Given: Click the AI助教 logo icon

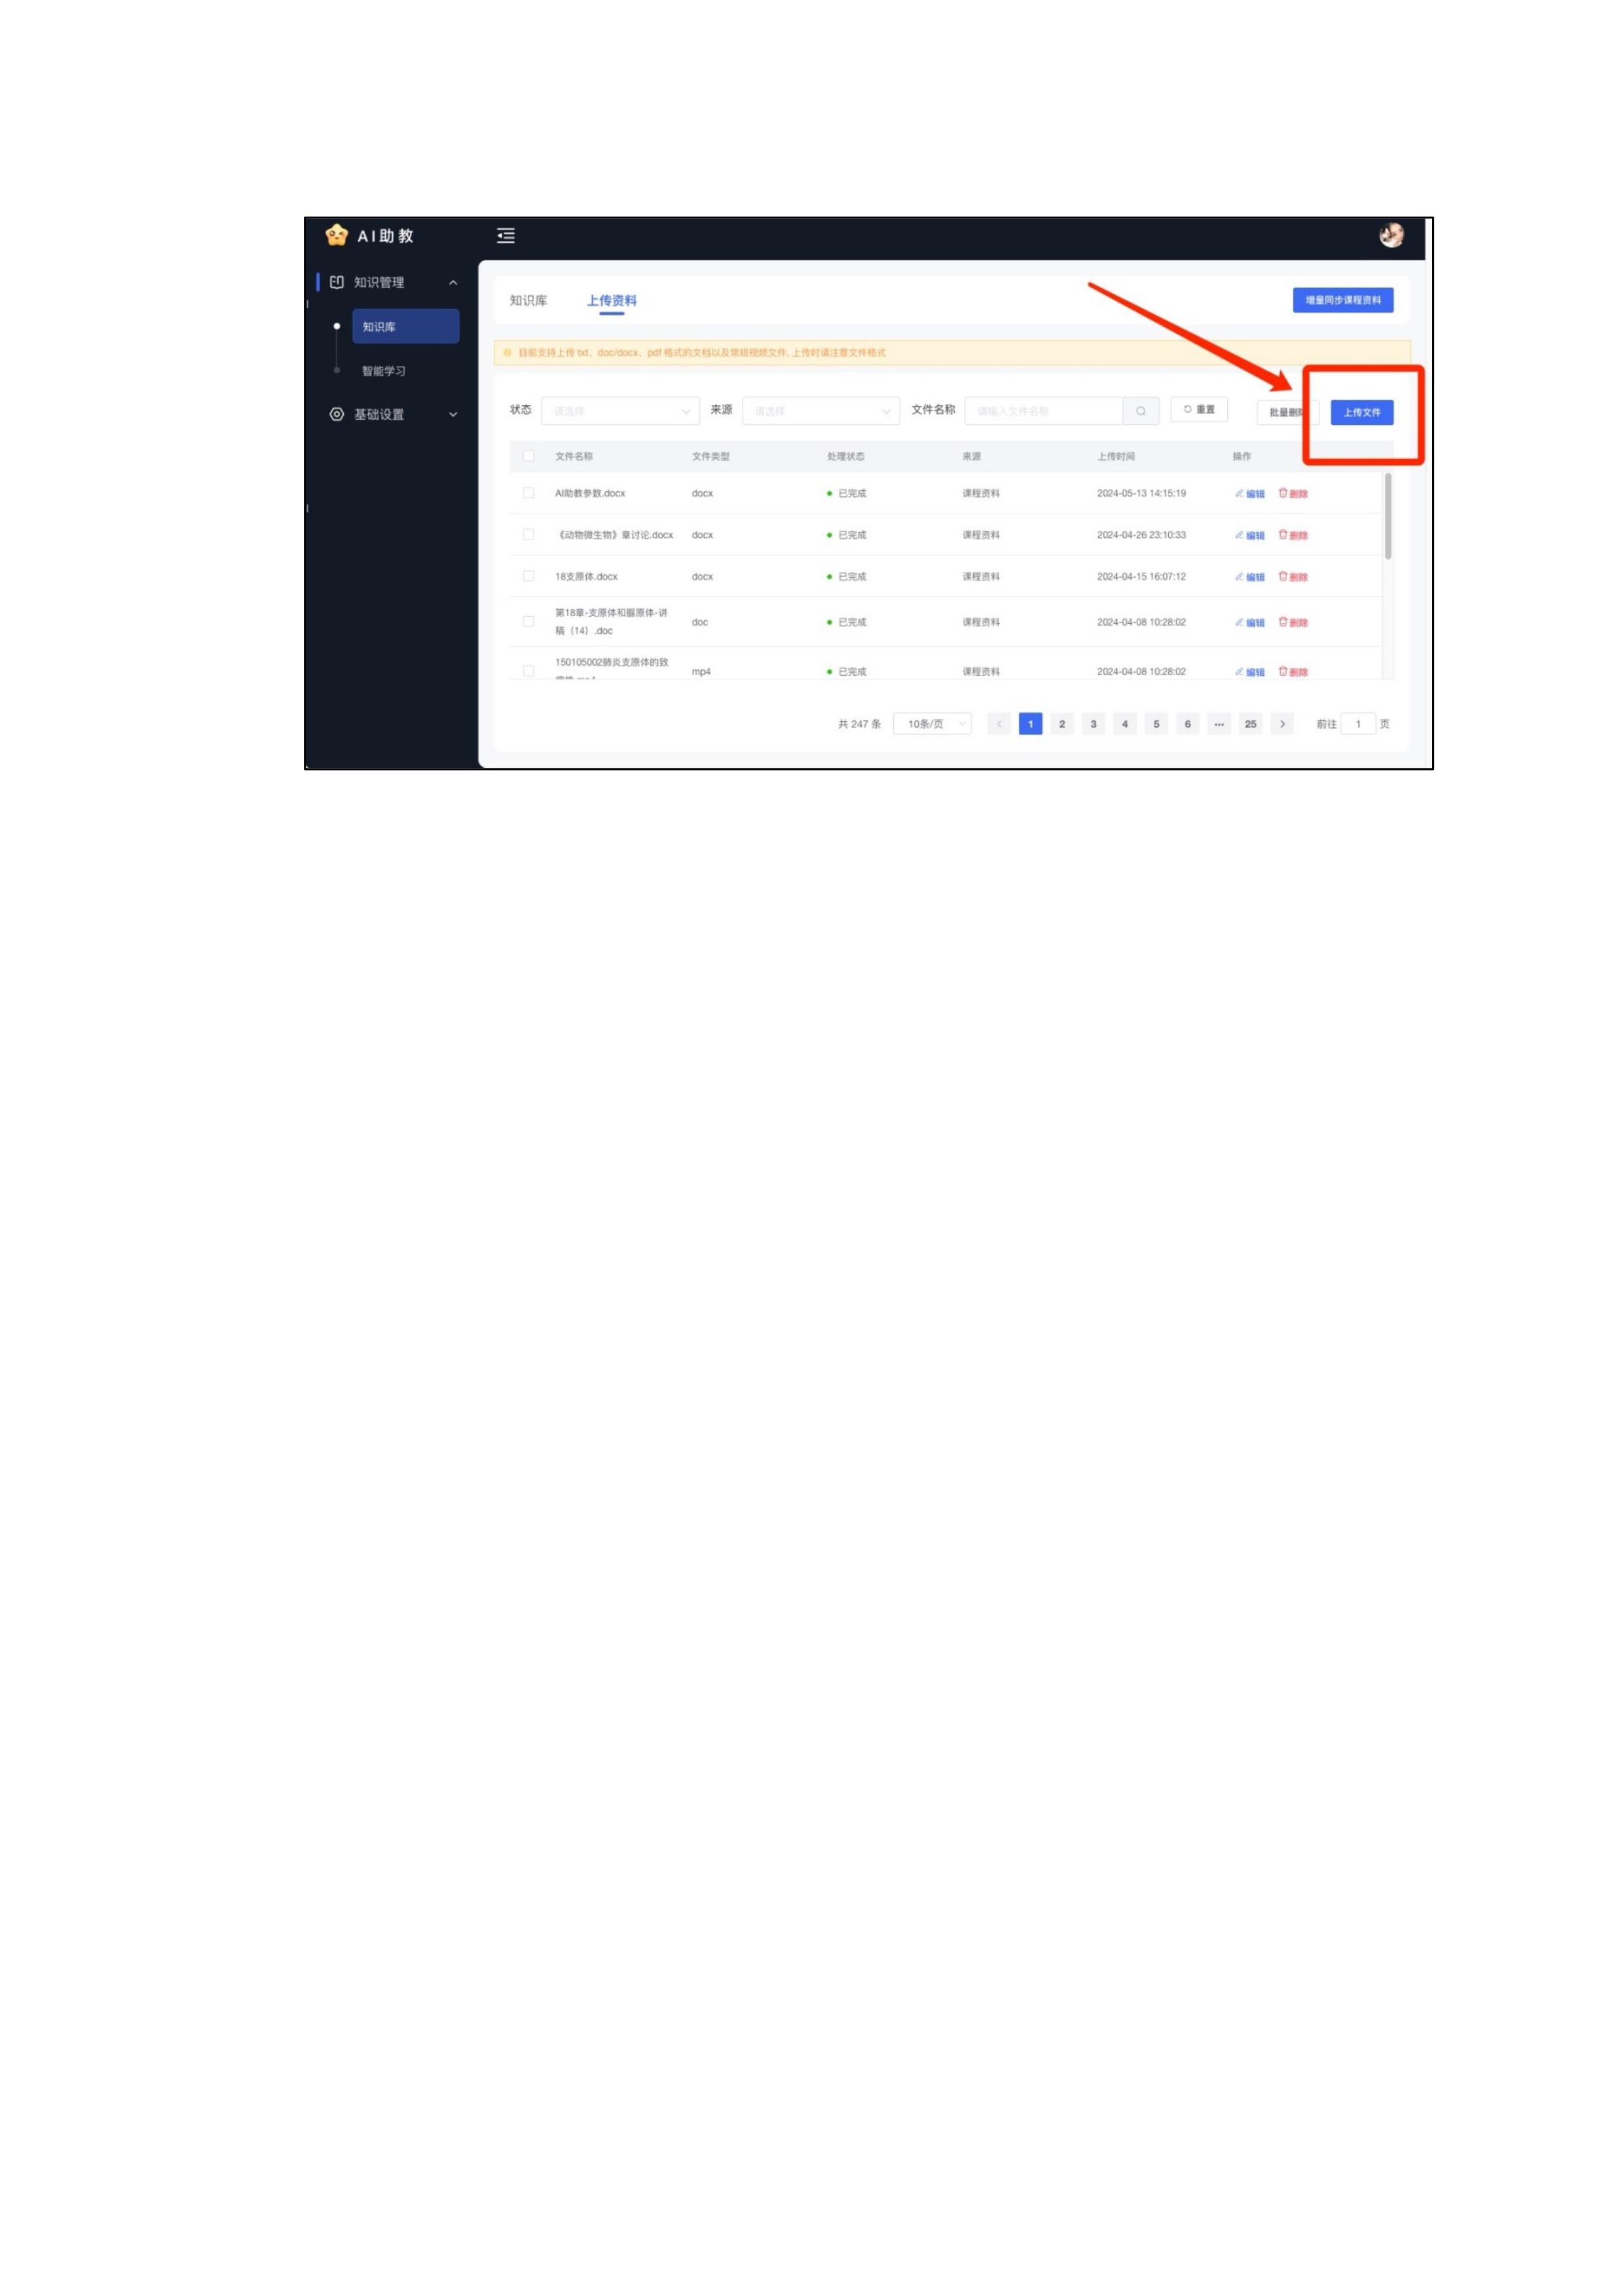Looking at the screenshot, I should pyautogui.click(x=336, y=235).
